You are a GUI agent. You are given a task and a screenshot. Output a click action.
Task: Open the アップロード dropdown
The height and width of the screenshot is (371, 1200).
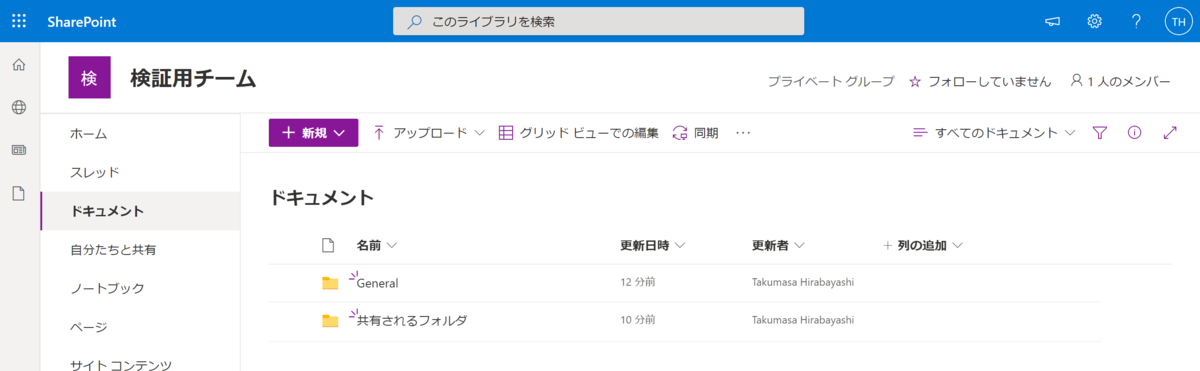pyautogui.click(x=428, y=132)
